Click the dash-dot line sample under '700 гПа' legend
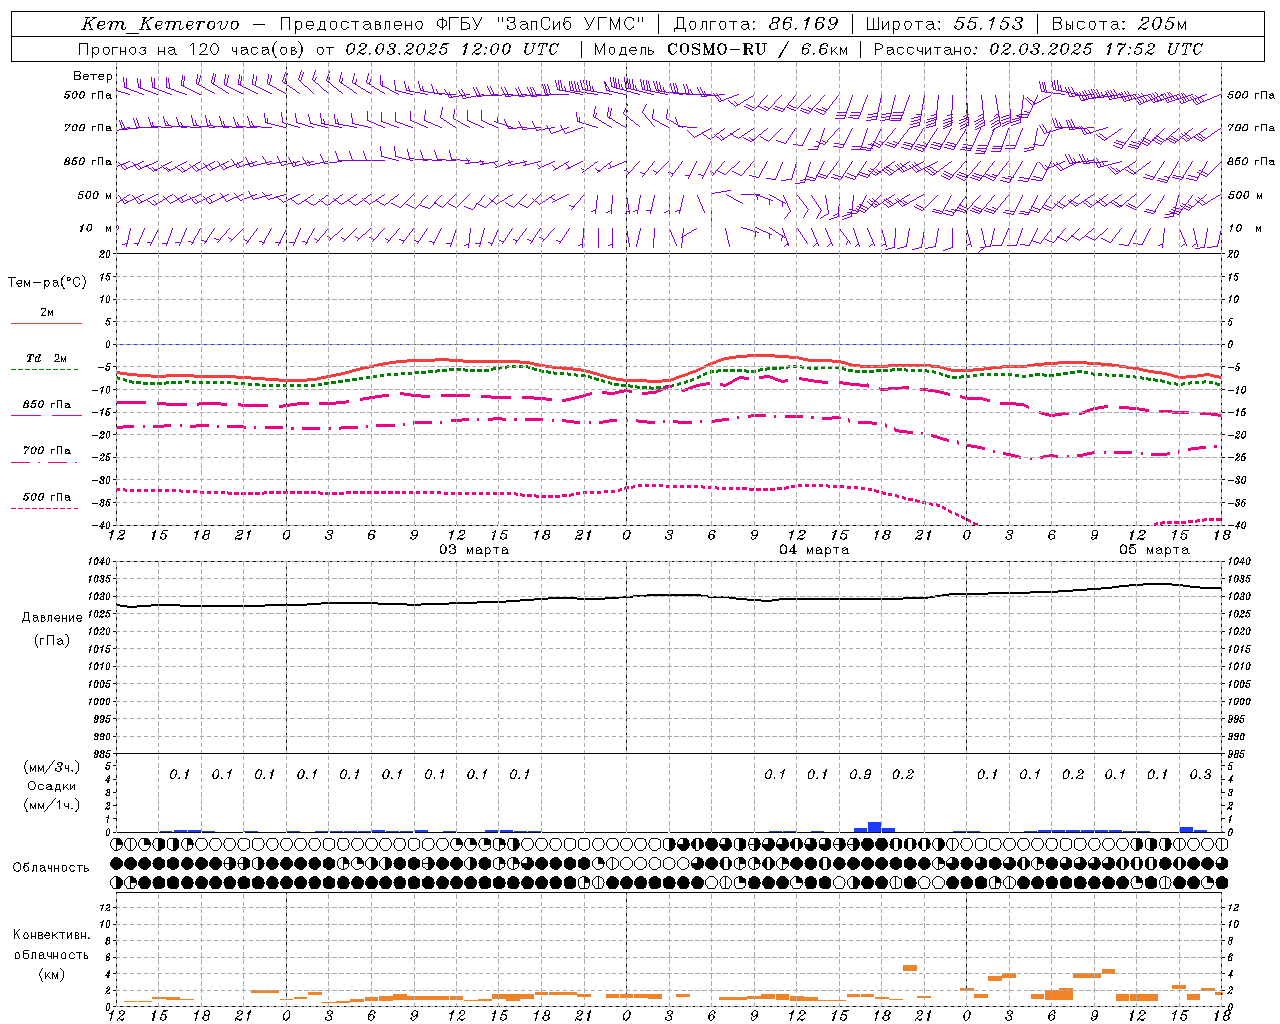This screenshot has height=1024, width=1280. tap(44, 462)
